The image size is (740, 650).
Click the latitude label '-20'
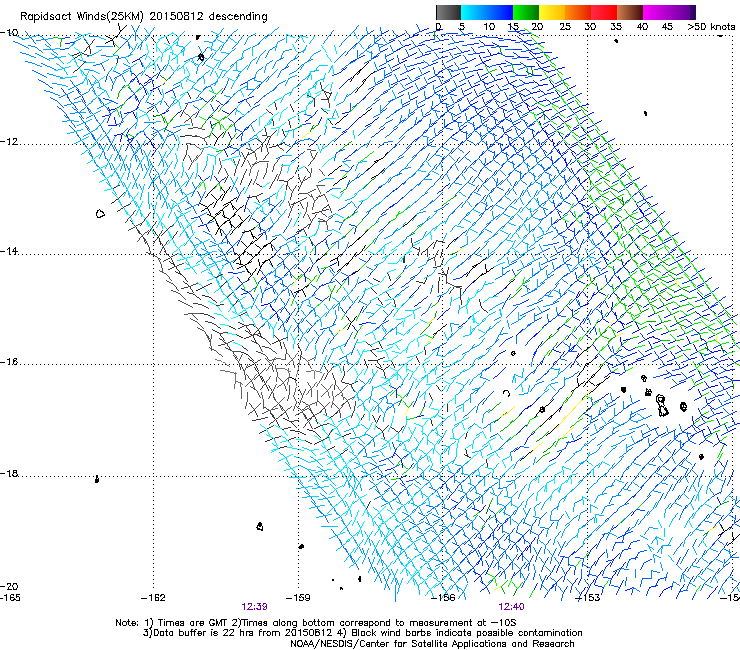(9, 586)
